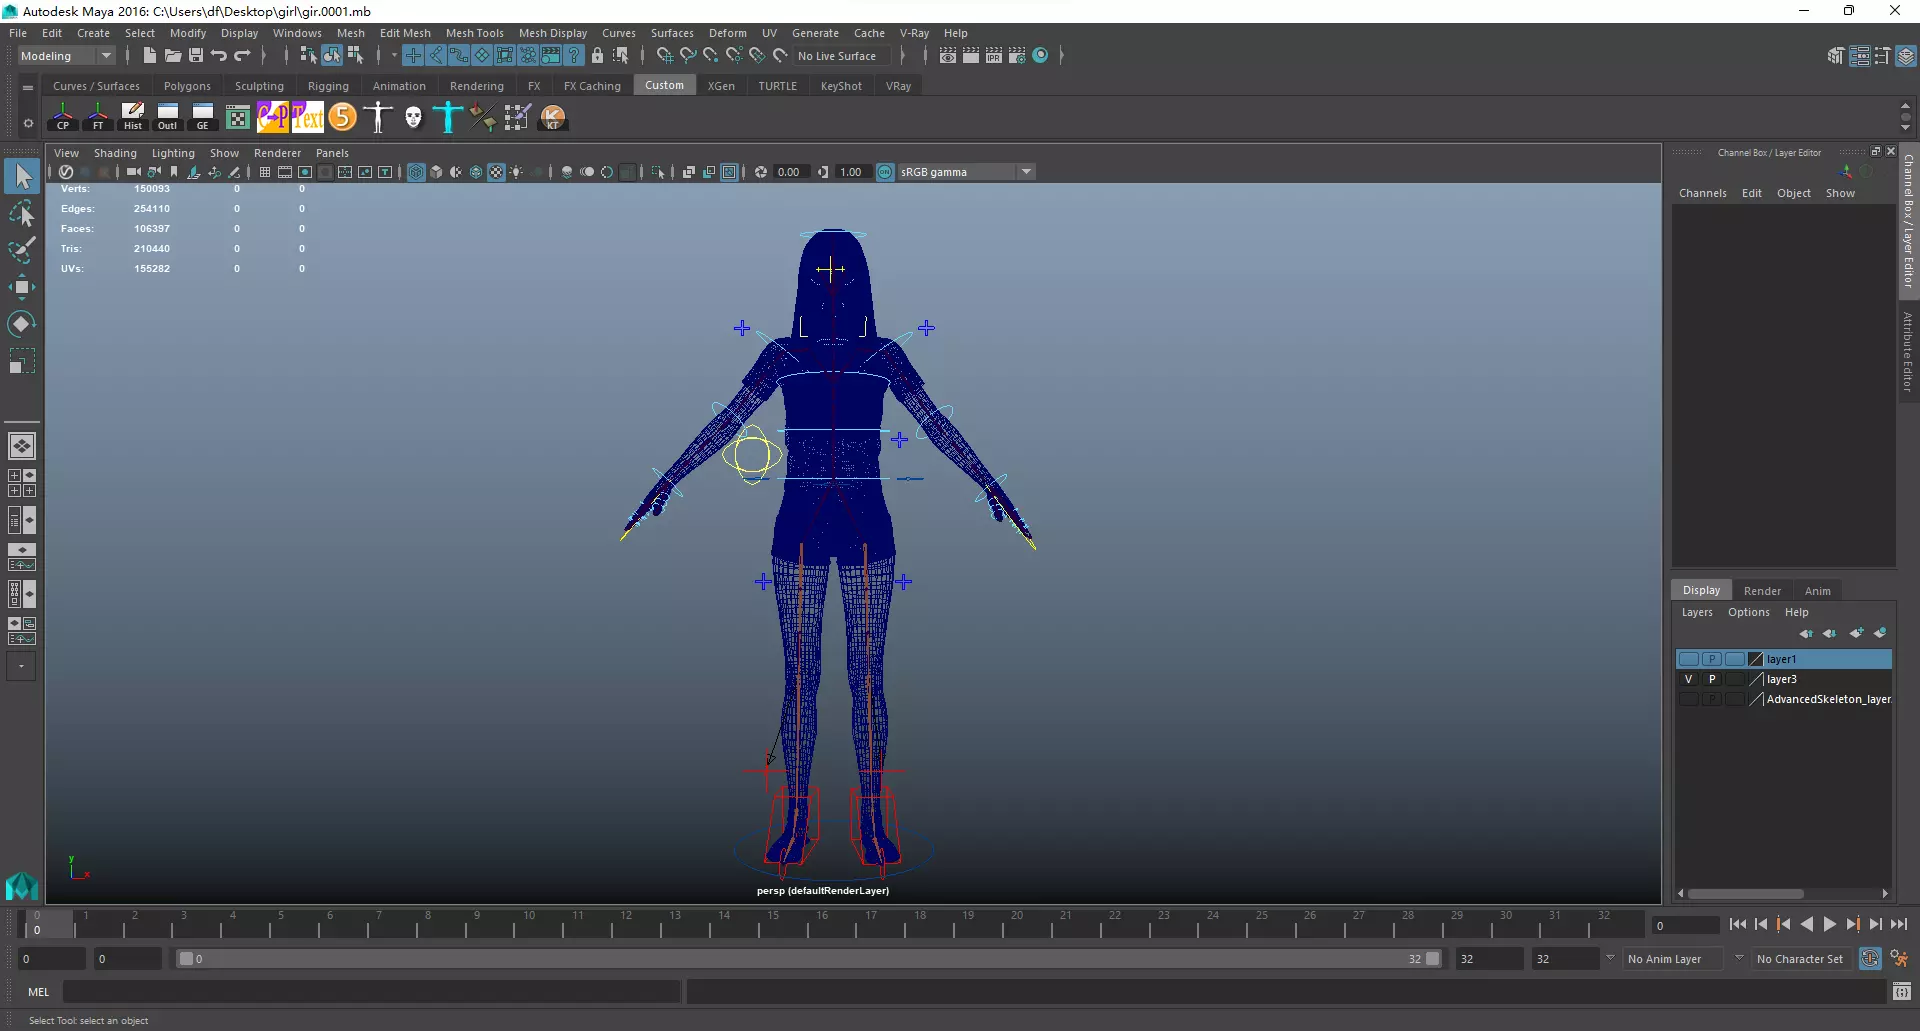Switch to the Rigging shelf tab

[x=328, y=86]
